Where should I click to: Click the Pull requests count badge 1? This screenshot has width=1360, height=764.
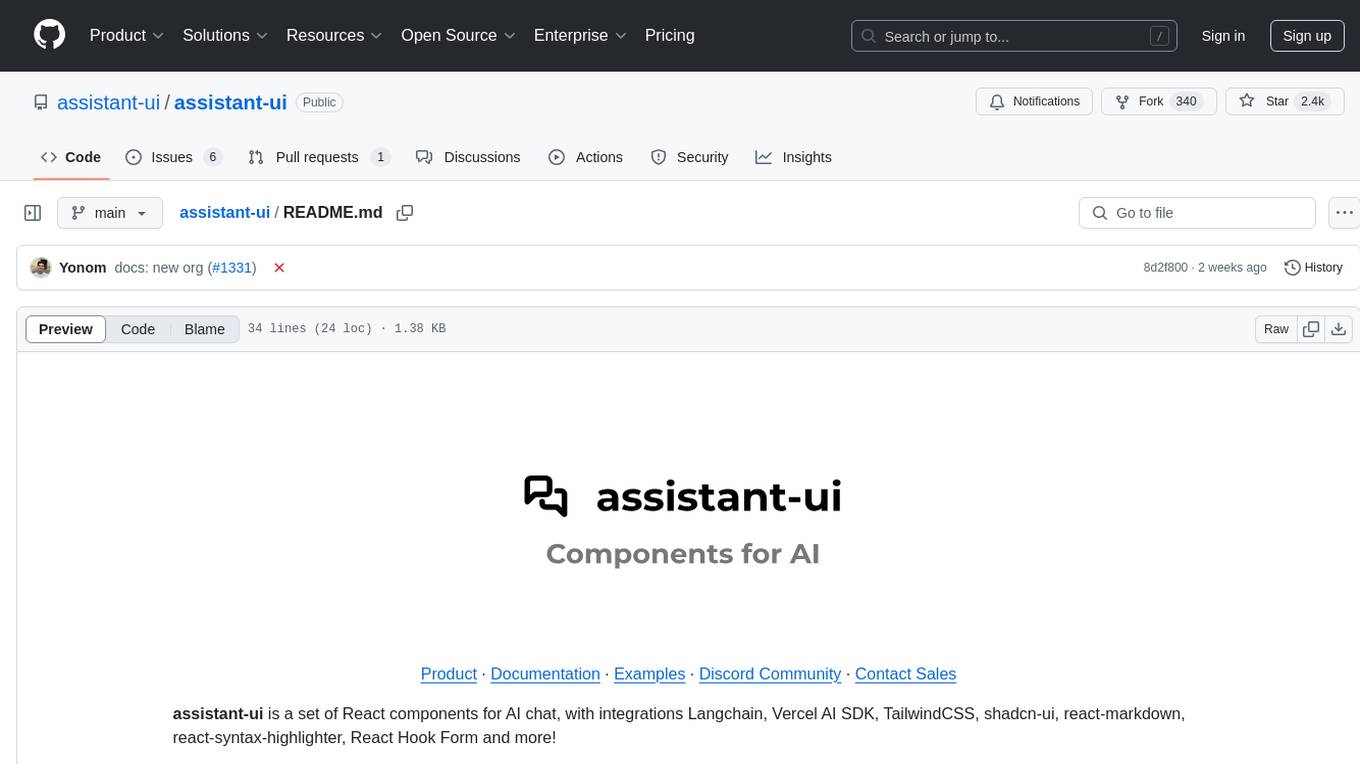(x=380, y=157)
